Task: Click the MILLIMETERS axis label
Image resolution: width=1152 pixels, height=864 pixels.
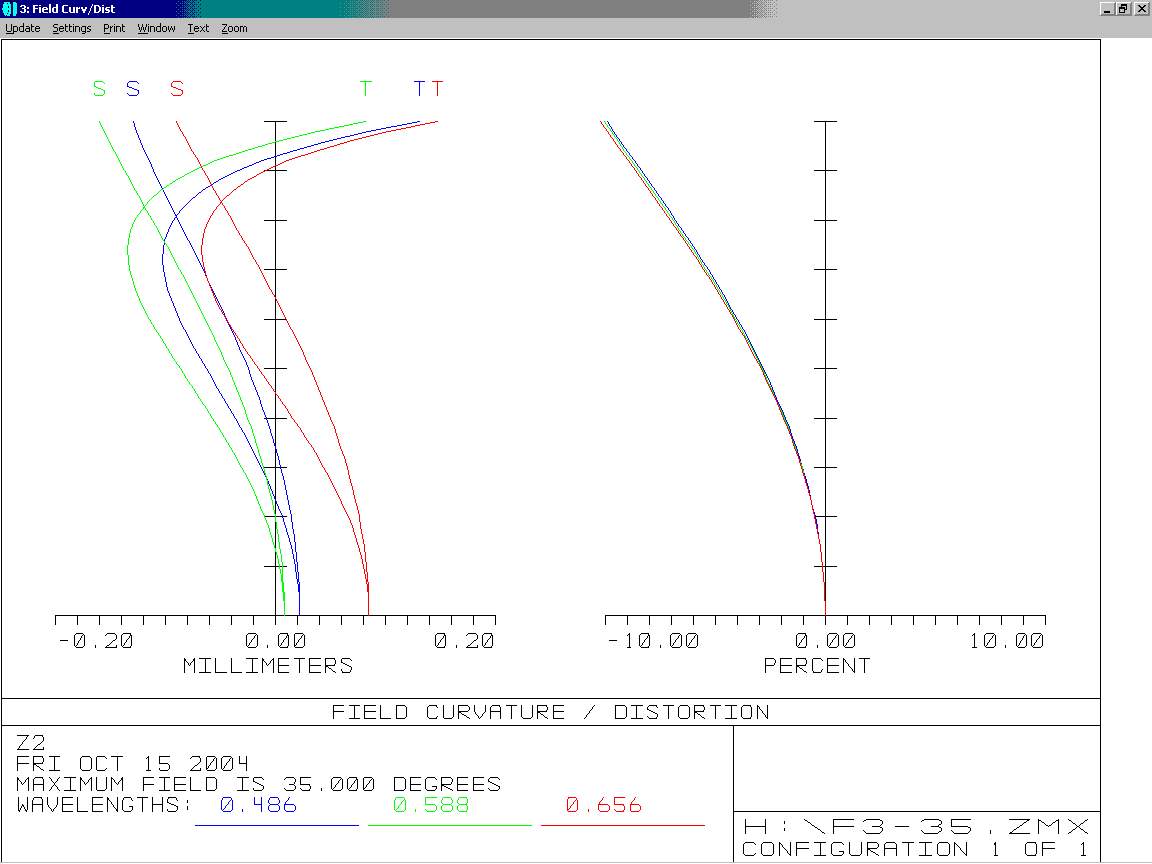Action: pyautogui.click(x=268, y=666)
